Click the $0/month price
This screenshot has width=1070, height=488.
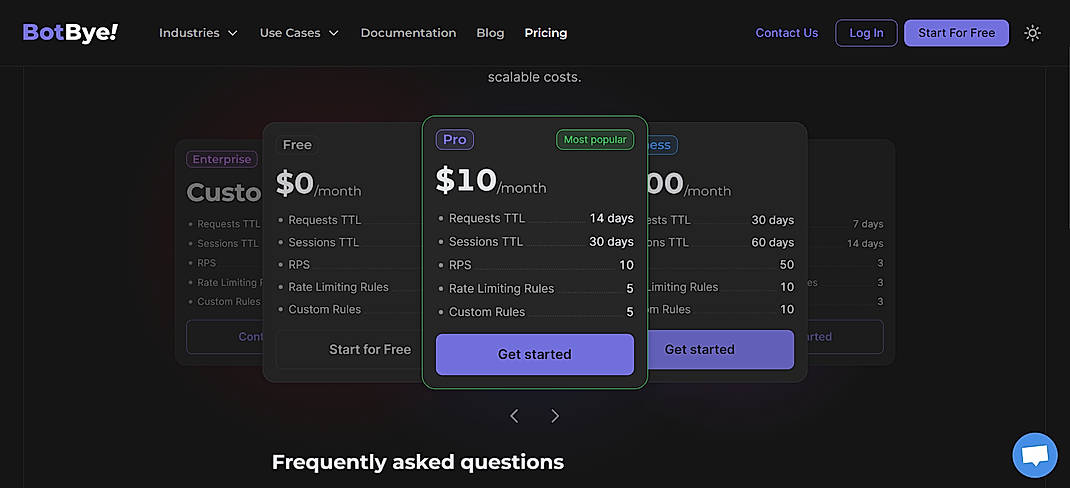point(318,184)
